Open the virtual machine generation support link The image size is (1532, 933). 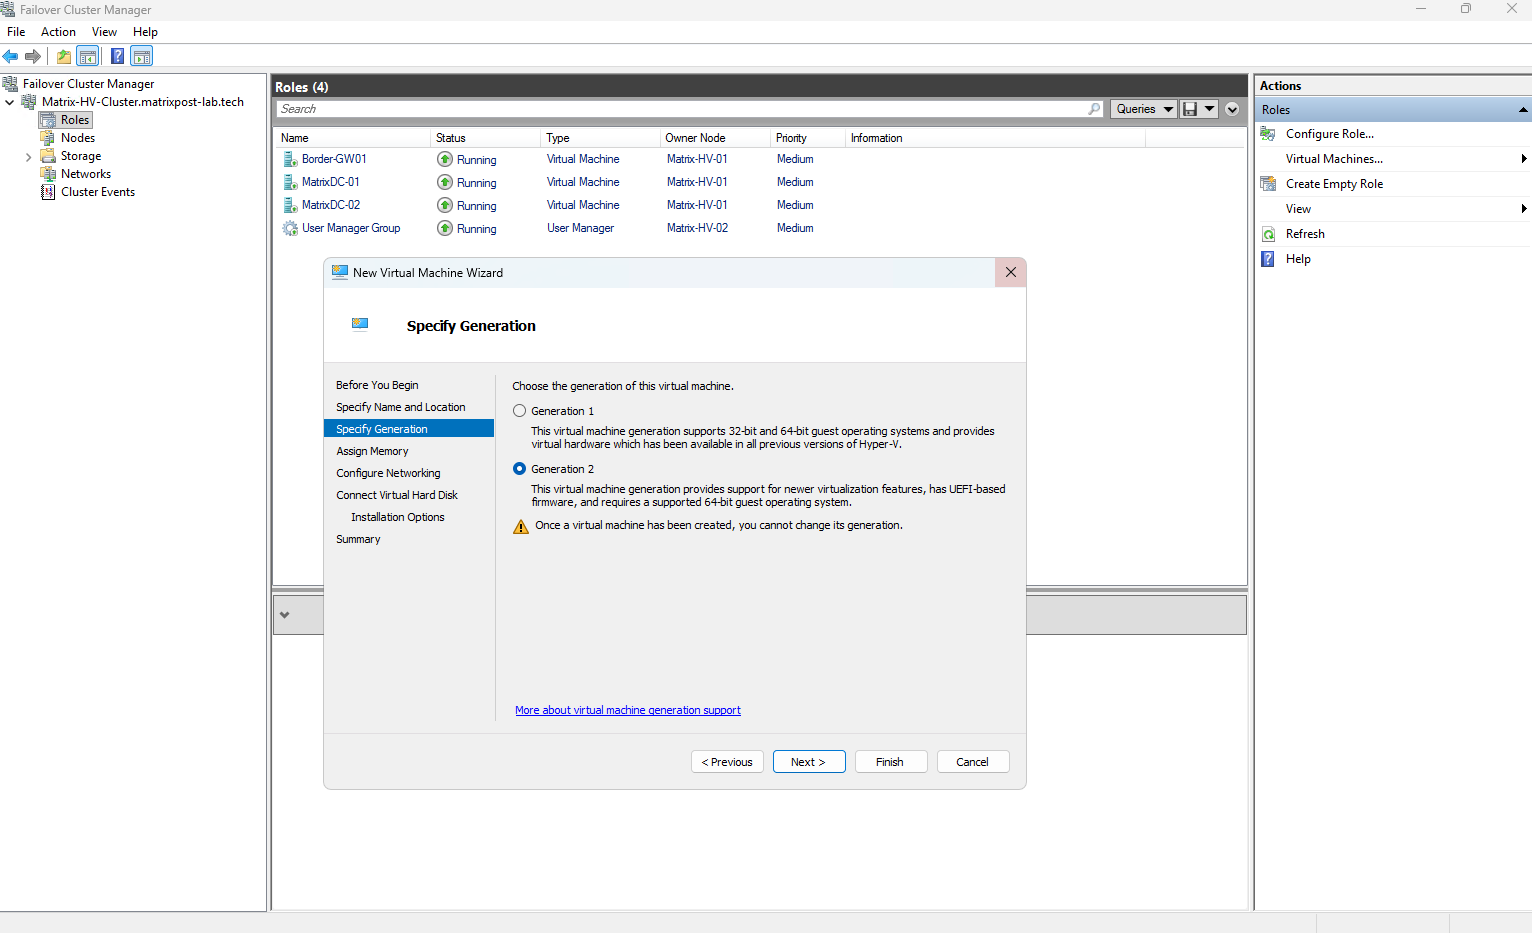tap(628, 710)
